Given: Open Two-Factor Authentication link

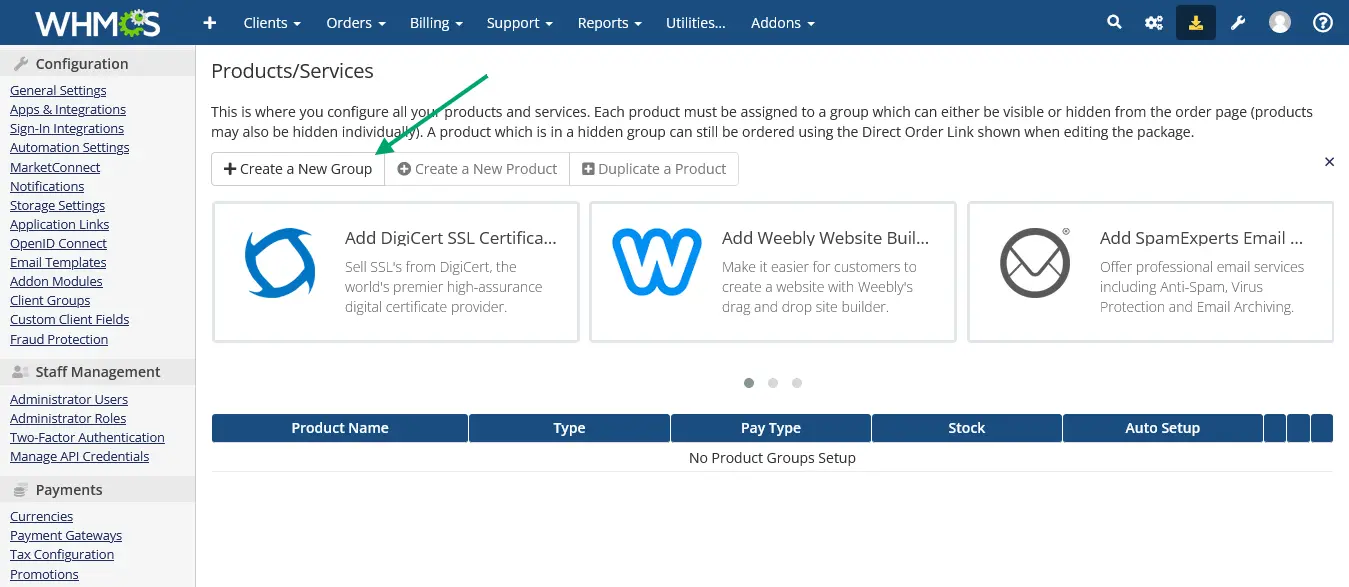Looking at the screenshot, I should pos(87,437).
